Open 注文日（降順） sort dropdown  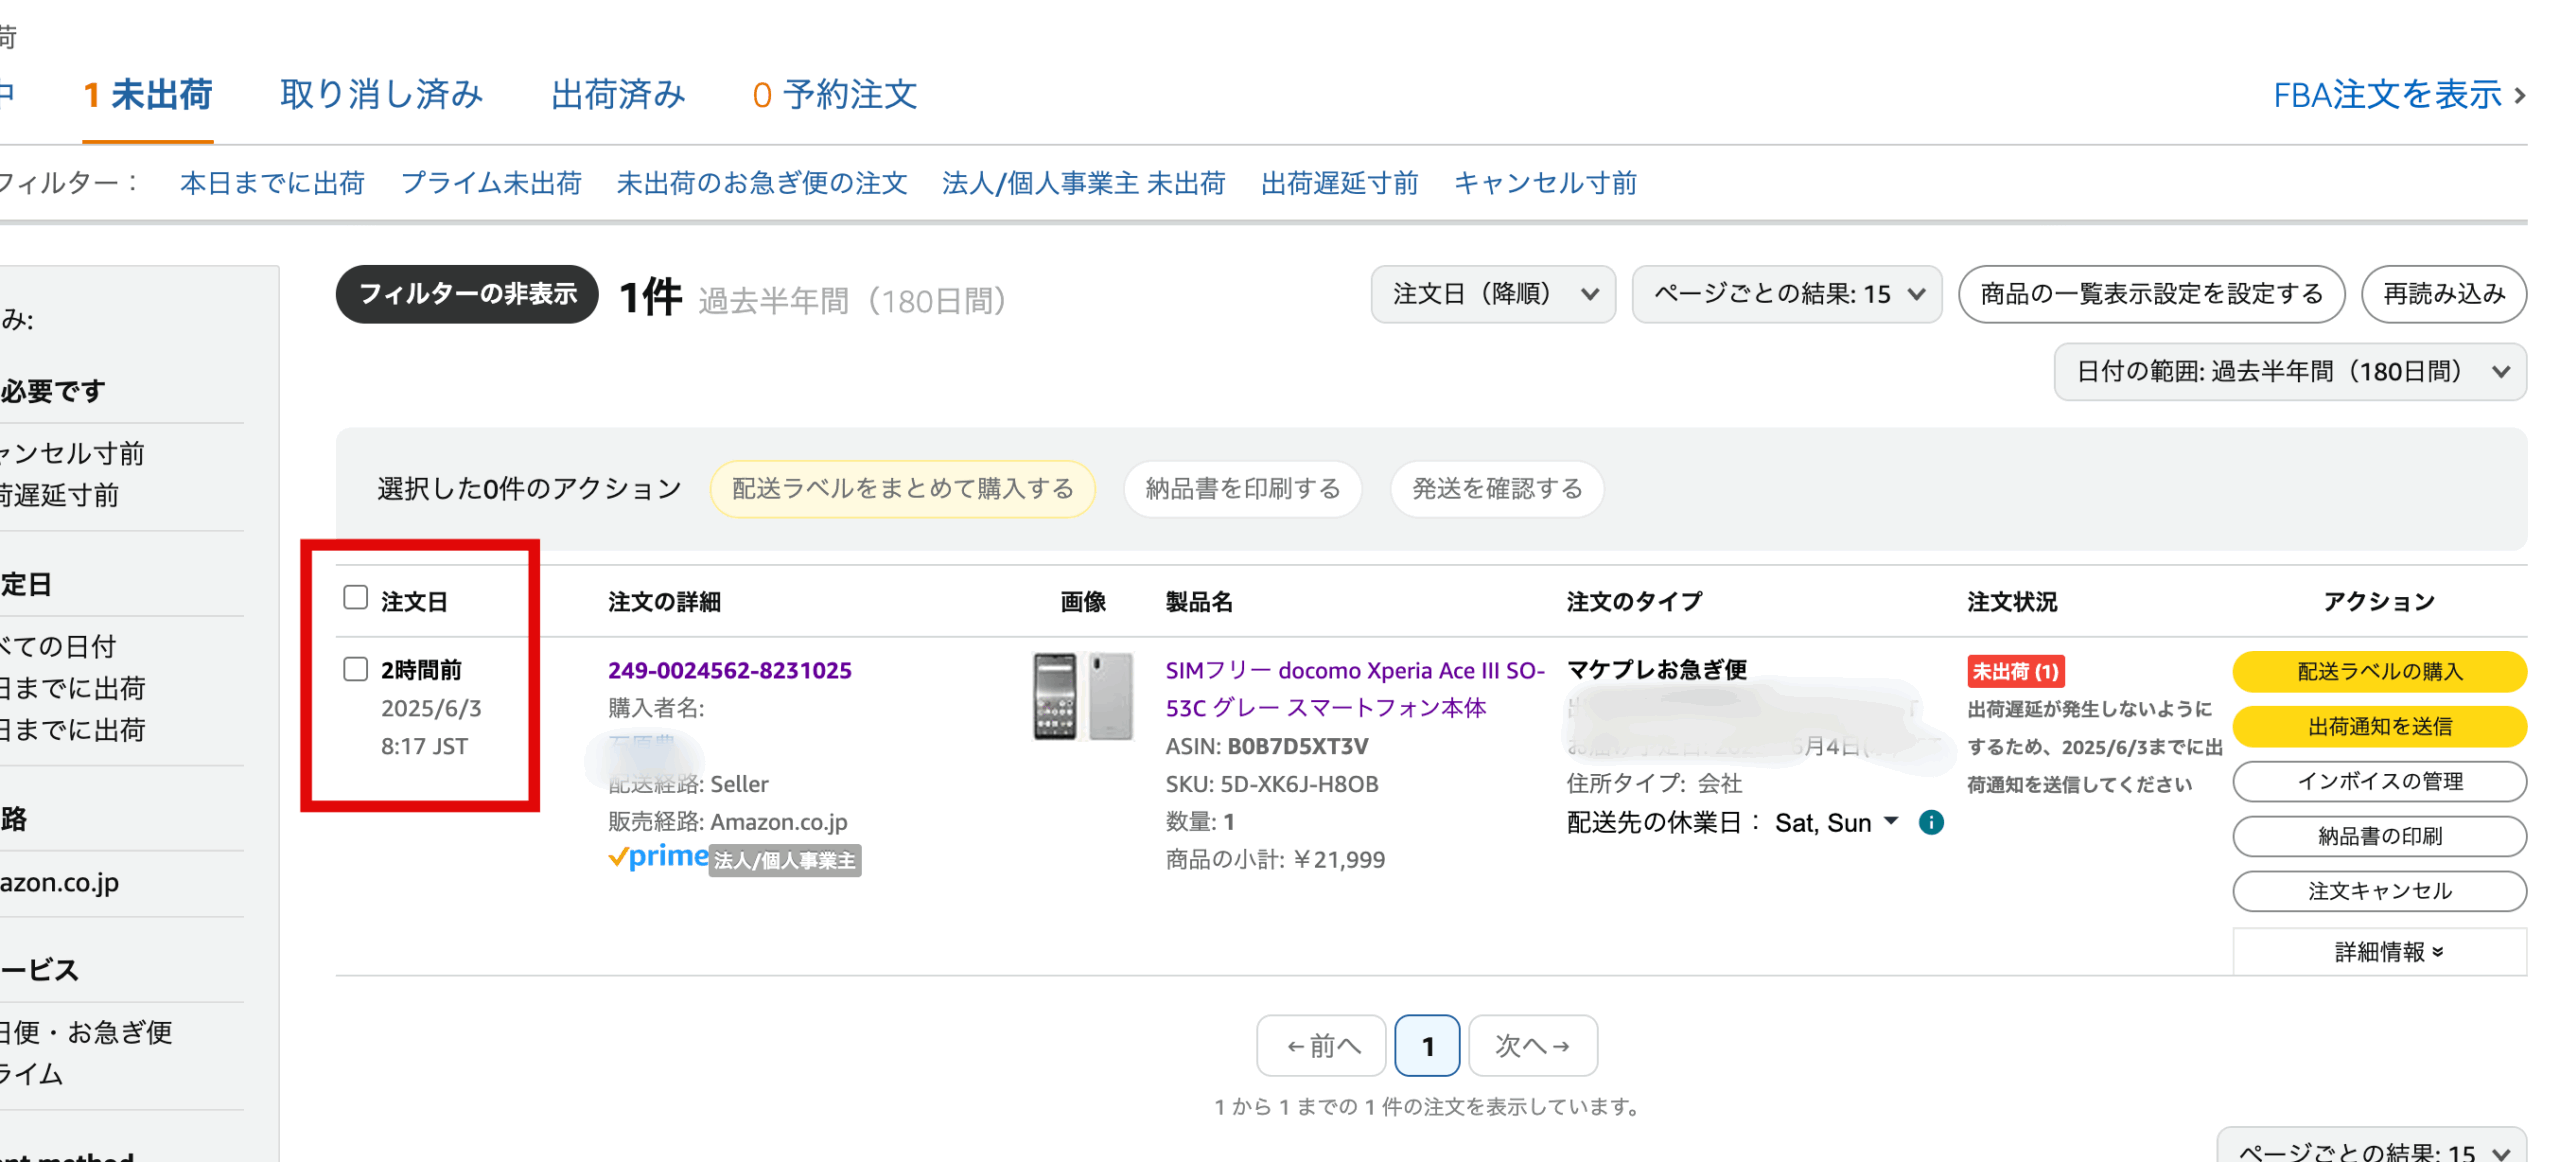point(1491,294)
